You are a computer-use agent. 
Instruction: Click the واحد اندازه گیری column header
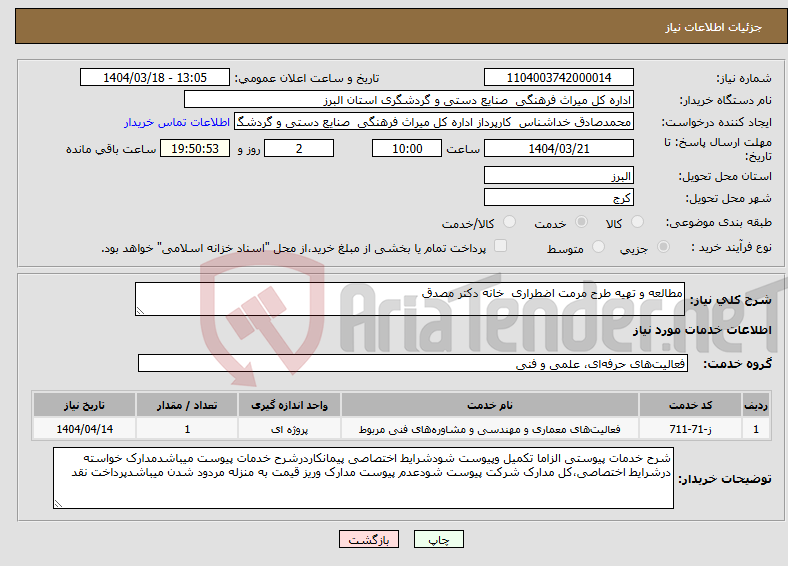pyautogui.click(x=289, y=405)
